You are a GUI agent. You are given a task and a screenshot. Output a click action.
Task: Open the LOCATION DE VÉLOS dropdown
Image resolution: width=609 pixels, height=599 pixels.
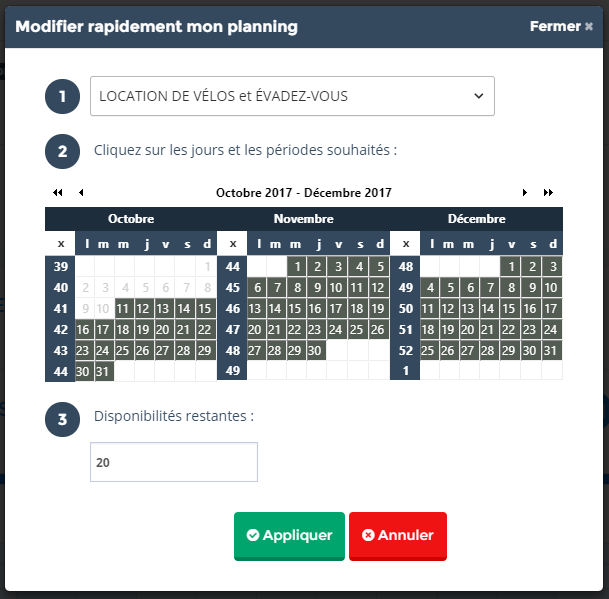pos(292,96)
